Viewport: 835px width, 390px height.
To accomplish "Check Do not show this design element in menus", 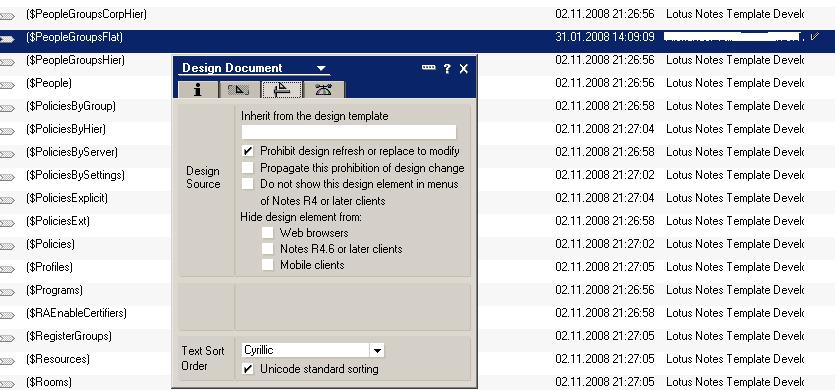I will (247, 184).
